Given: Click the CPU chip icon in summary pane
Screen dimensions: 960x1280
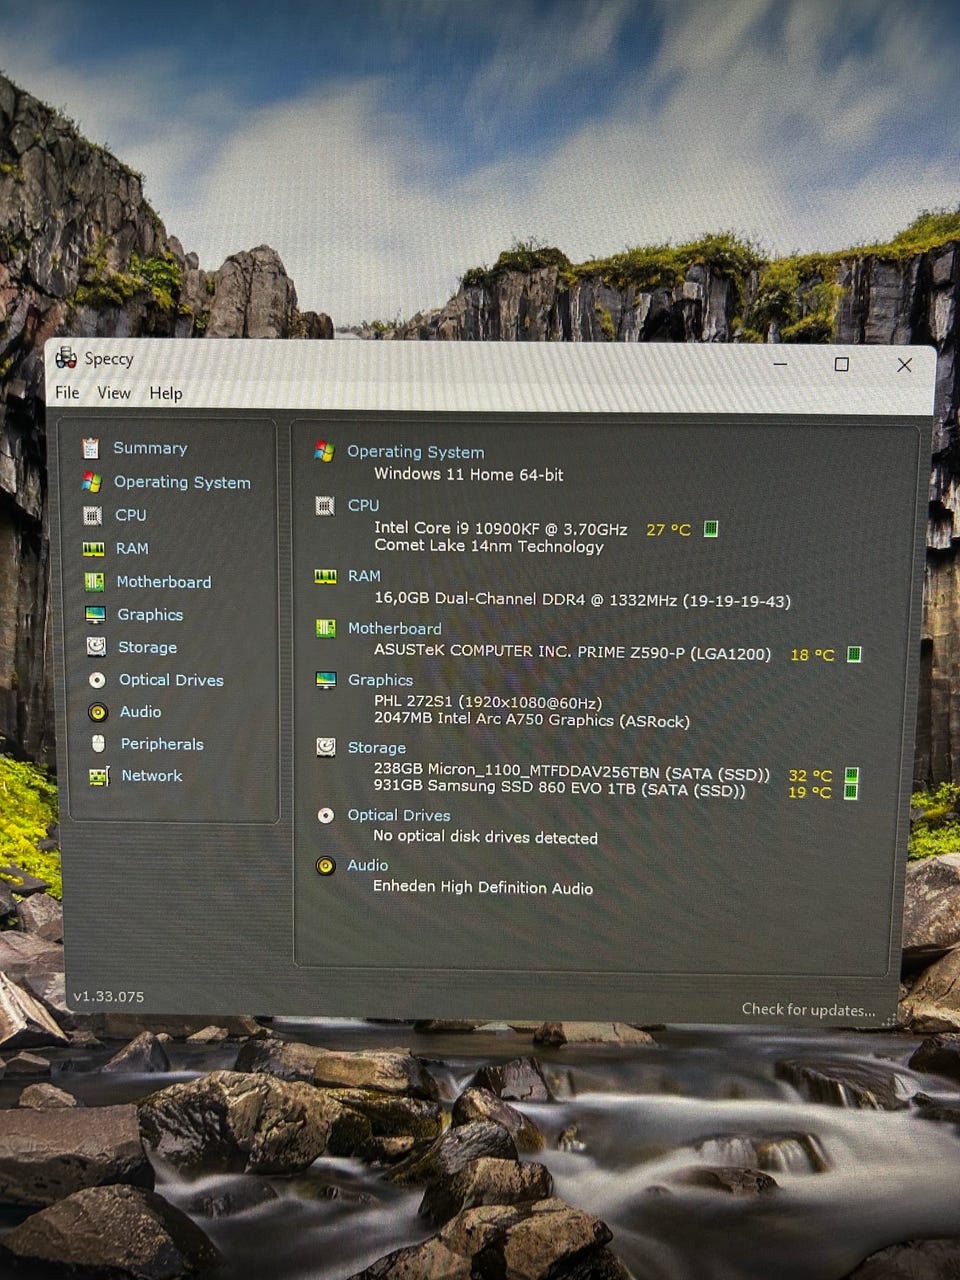Looking at the screenshot, I should [x=325, y=505].
